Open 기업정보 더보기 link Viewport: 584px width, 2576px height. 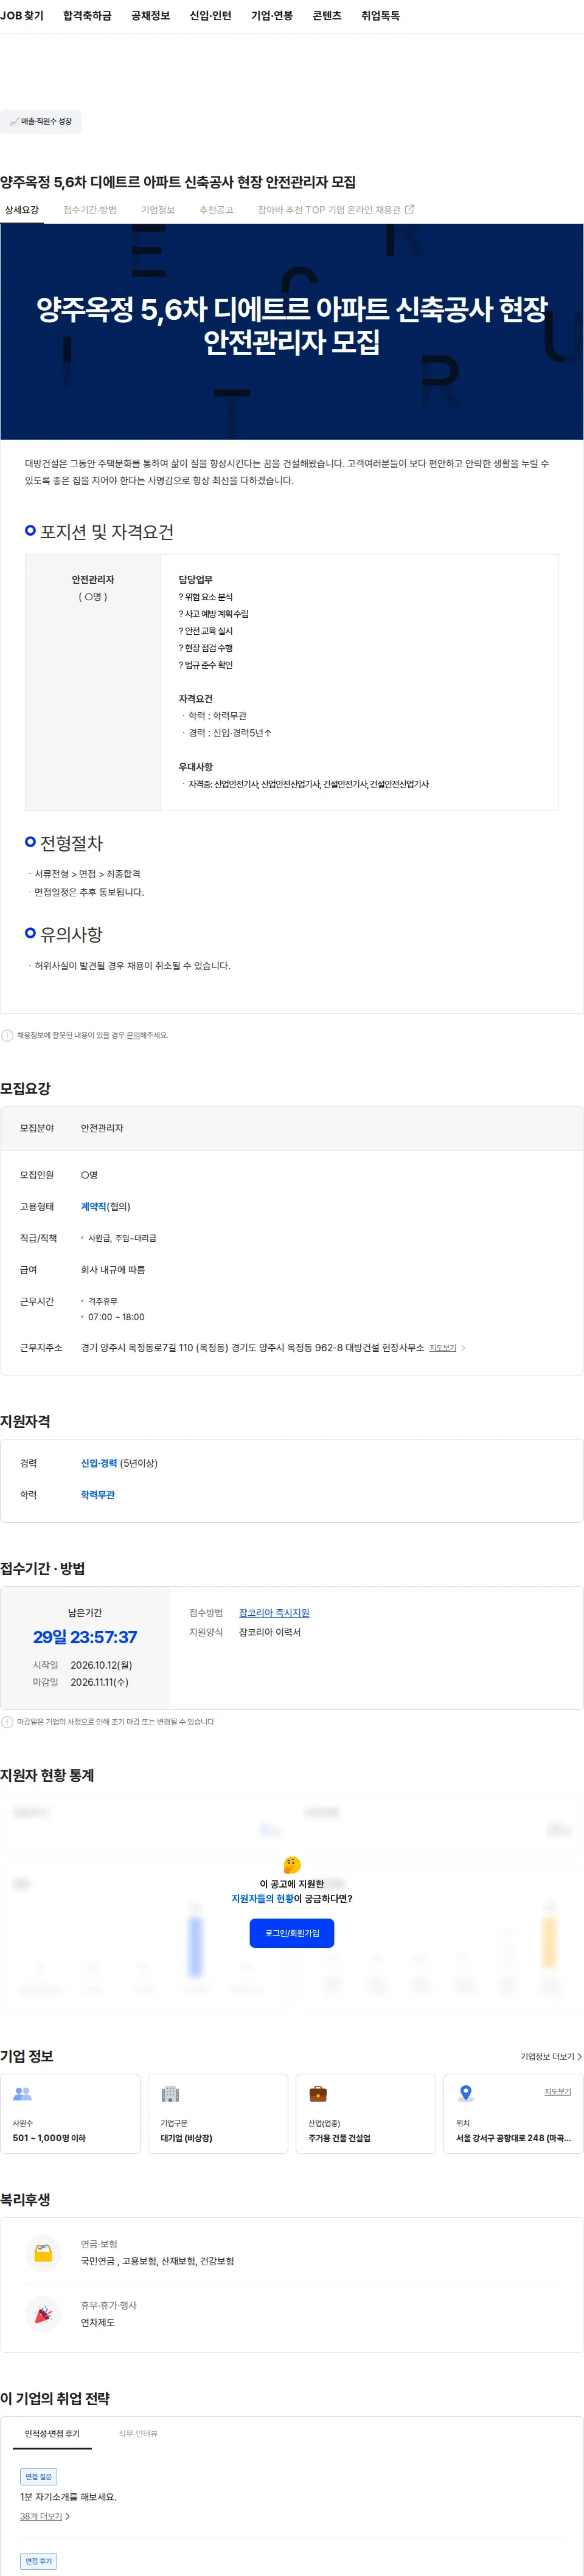551,2057
